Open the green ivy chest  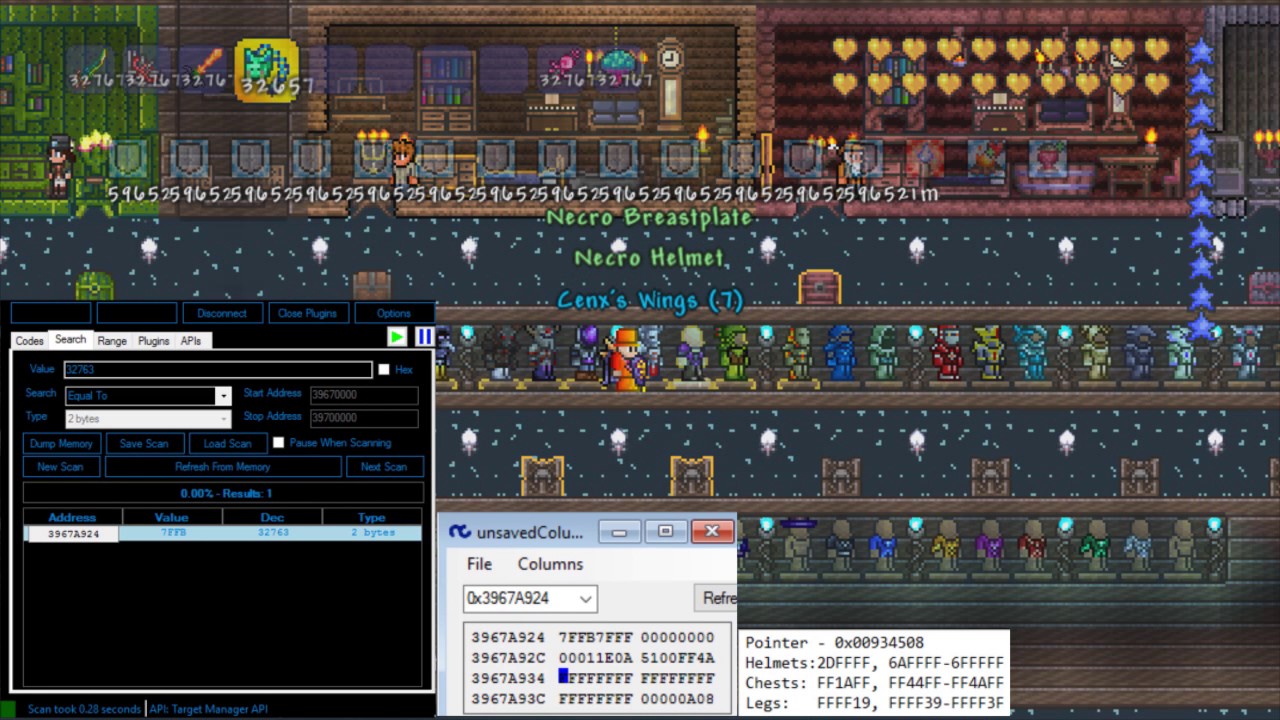(94, 286)
